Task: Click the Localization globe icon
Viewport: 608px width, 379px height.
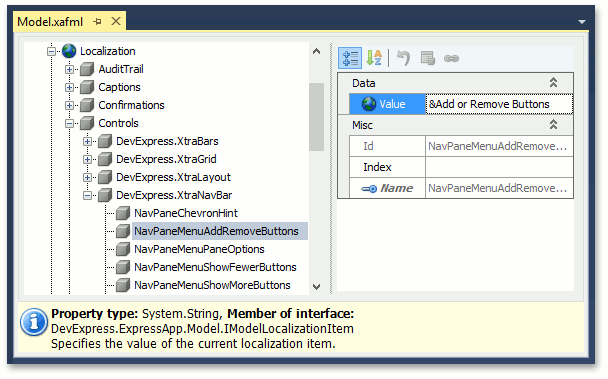Action: [69, 51]
